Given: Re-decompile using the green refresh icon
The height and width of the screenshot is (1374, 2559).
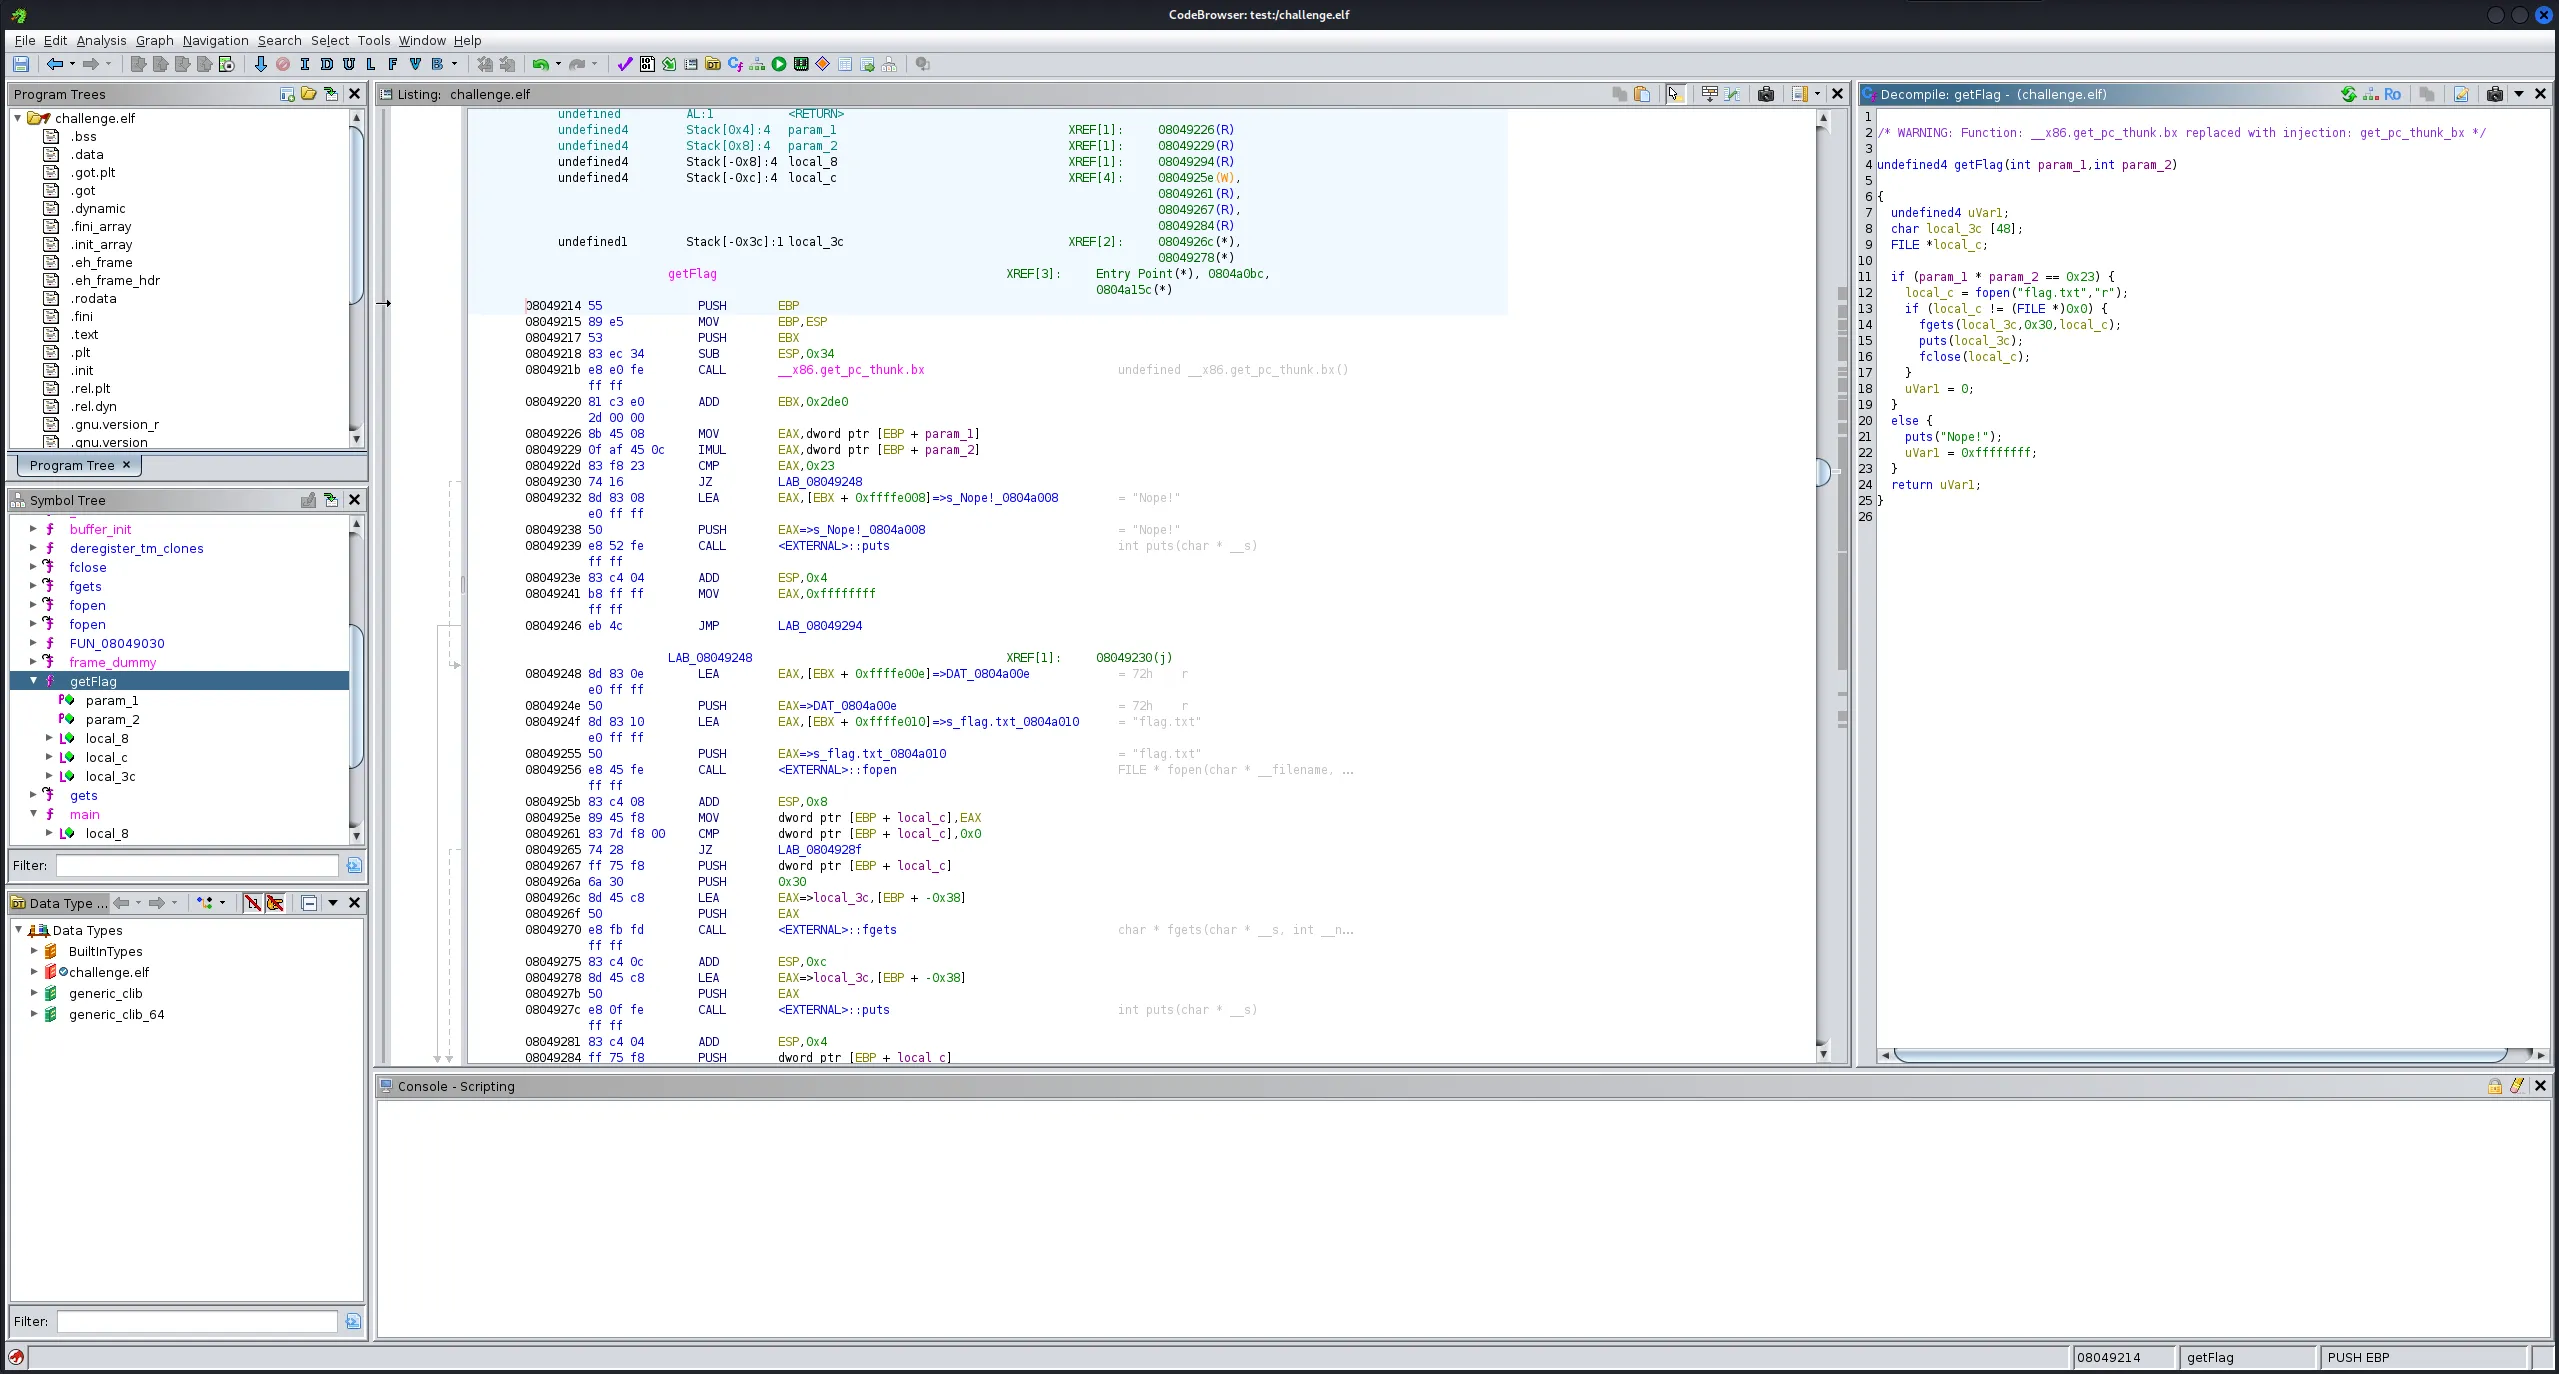Looking at the screenshot, I should [2348, 94].
